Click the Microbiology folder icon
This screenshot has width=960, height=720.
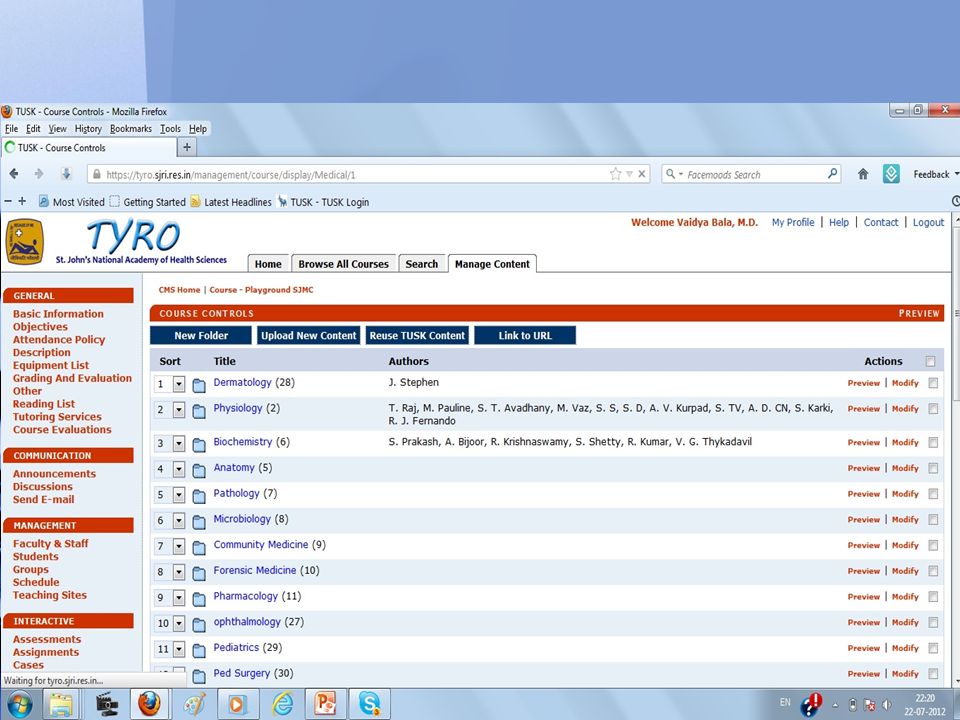point(199,522)
